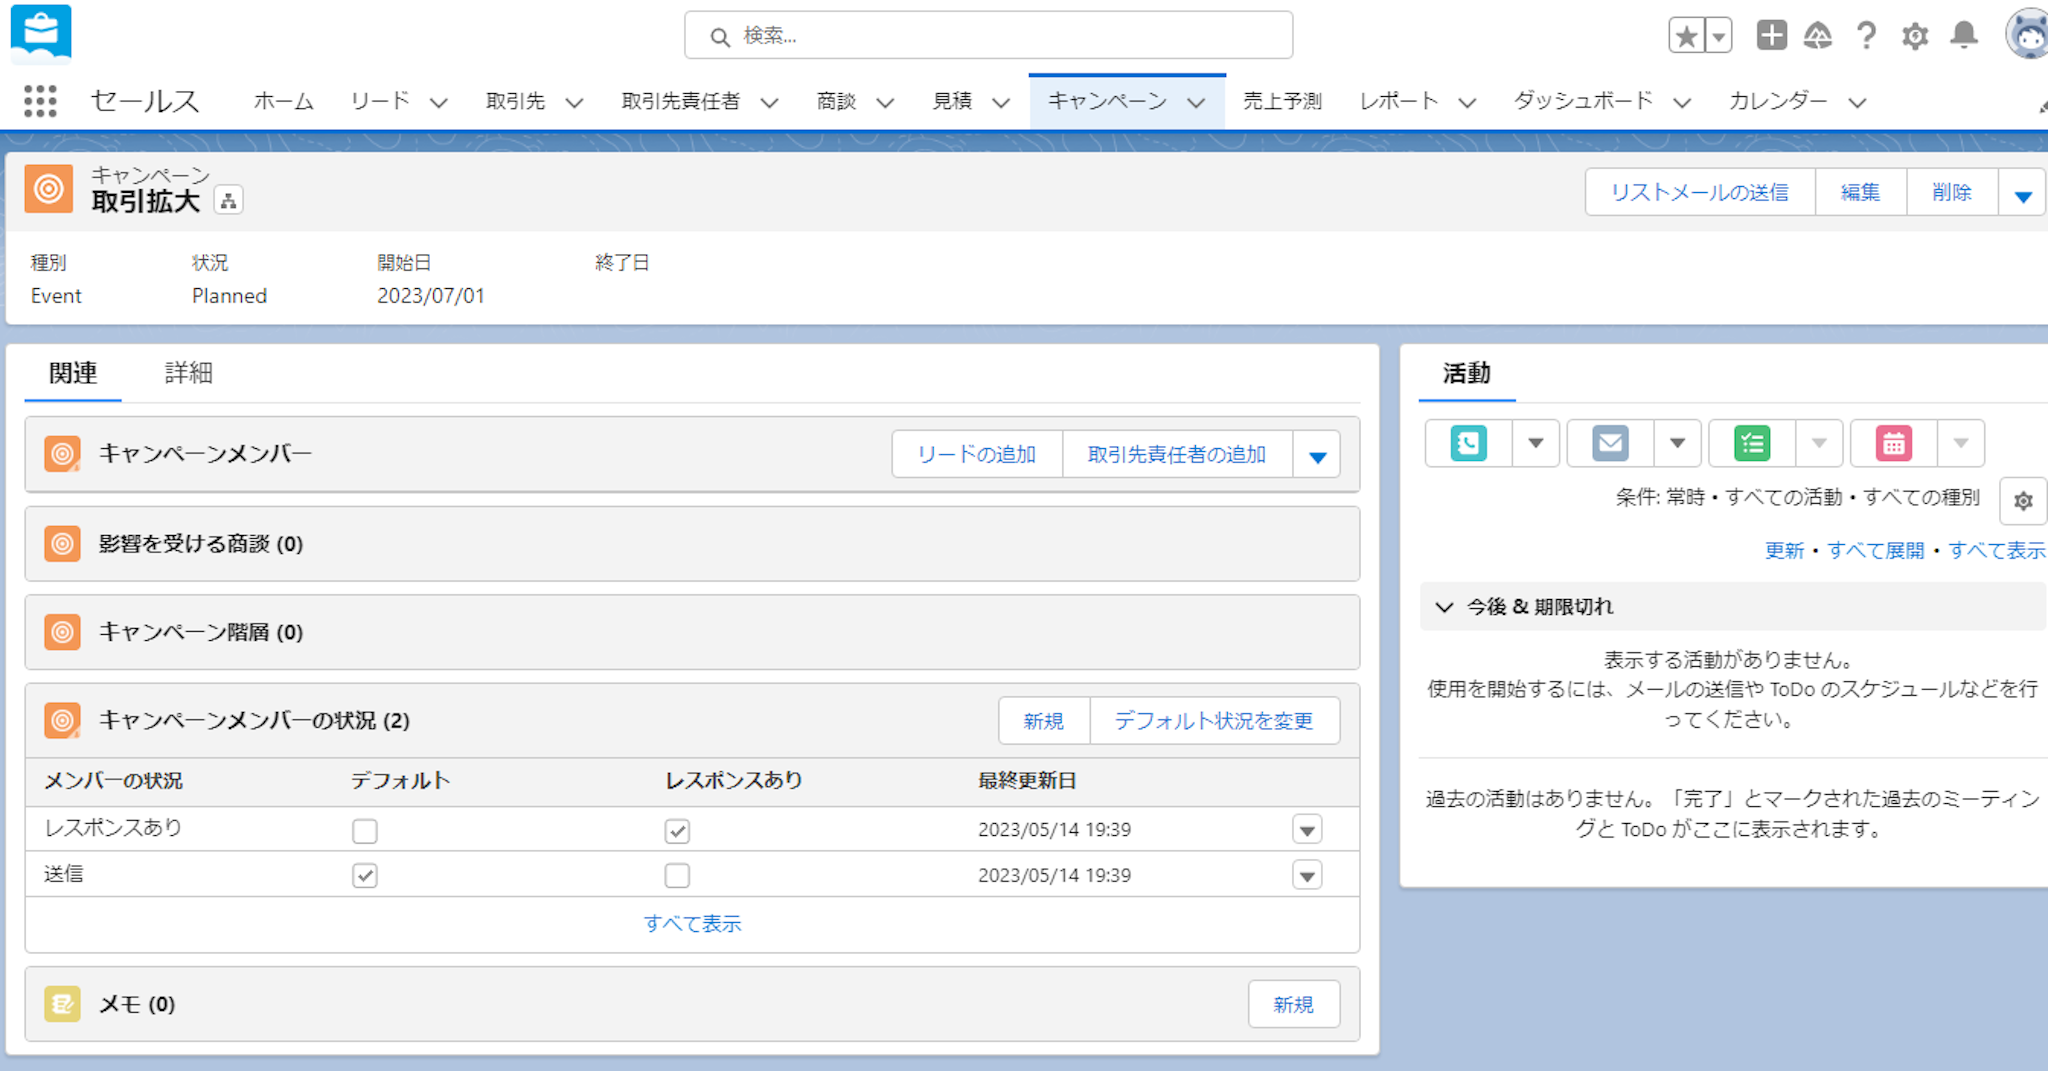The image size is (2048, 1071).
Task: Collapse the 今後 & 期限切れ section
Action: (x=1444, y=607)
